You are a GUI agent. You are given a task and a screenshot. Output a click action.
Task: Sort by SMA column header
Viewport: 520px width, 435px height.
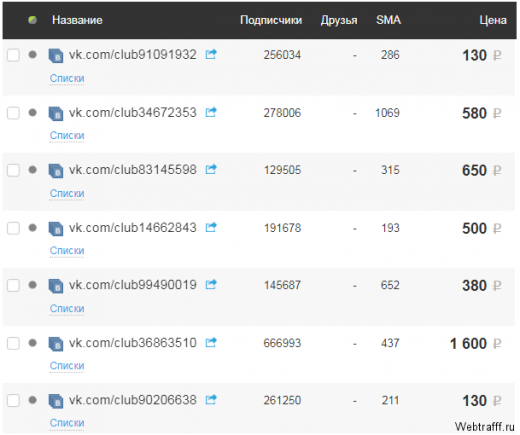coord(388,20)
